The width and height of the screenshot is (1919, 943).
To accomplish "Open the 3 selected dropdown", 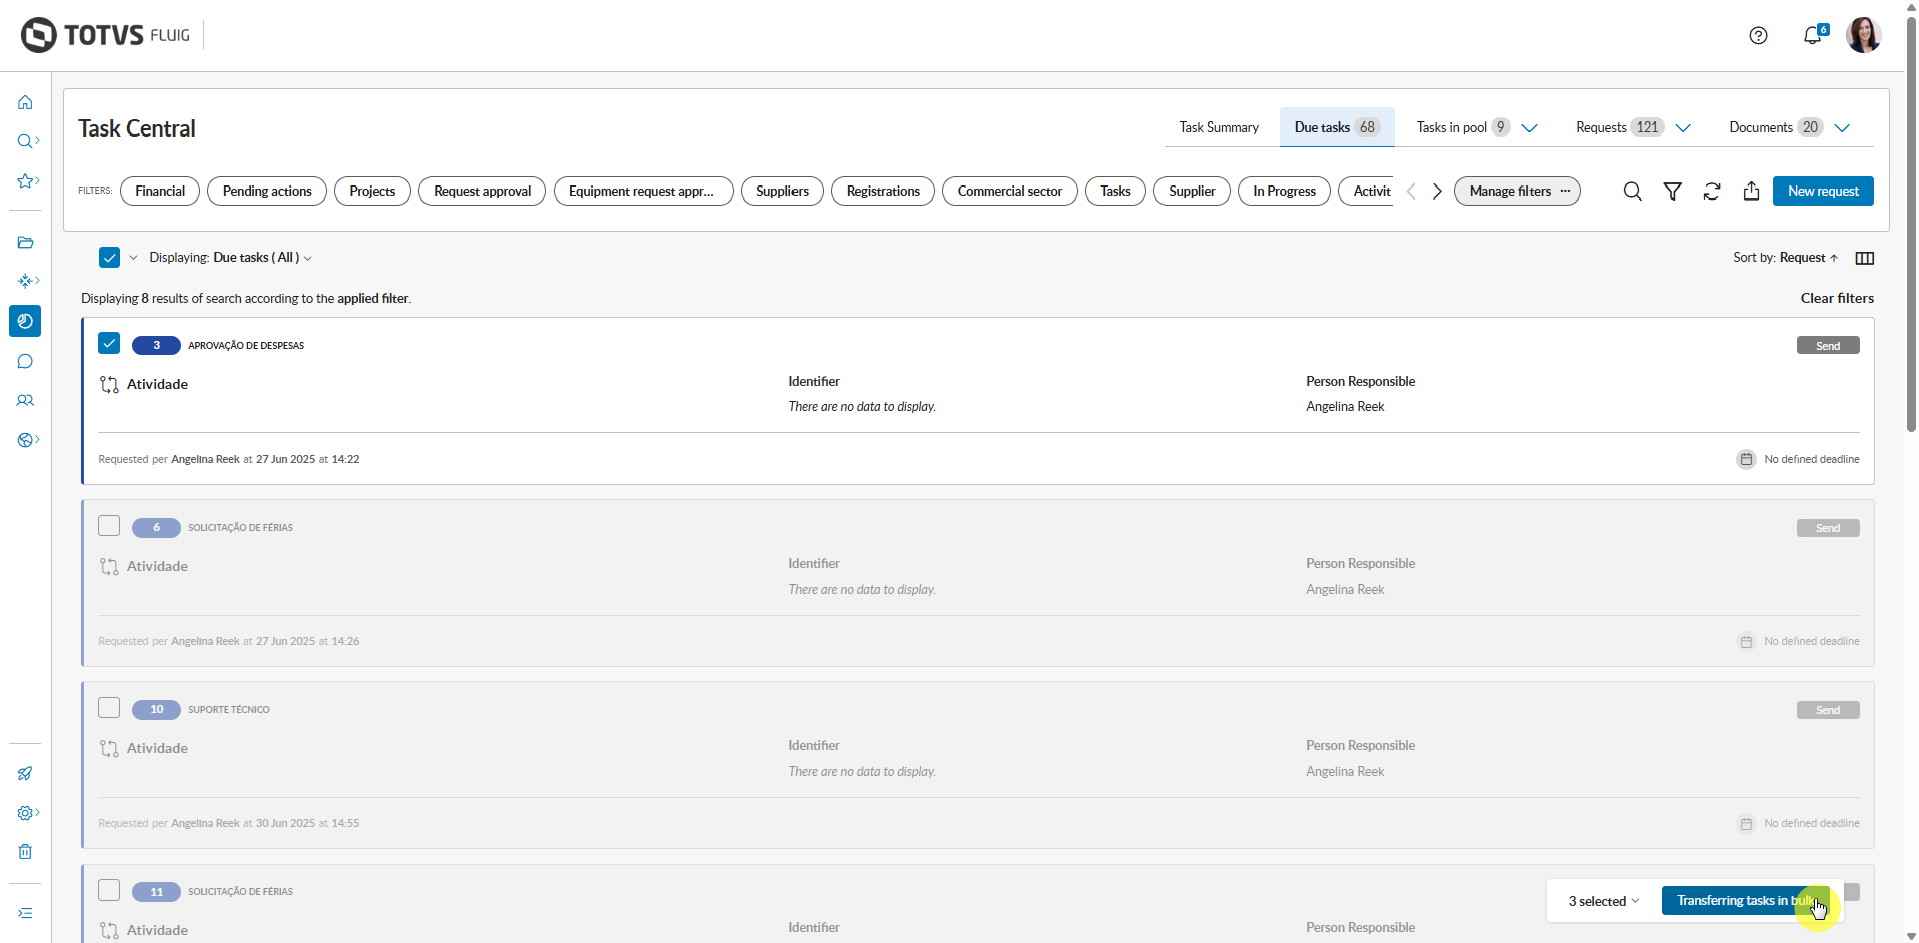I will [1604, 901].
